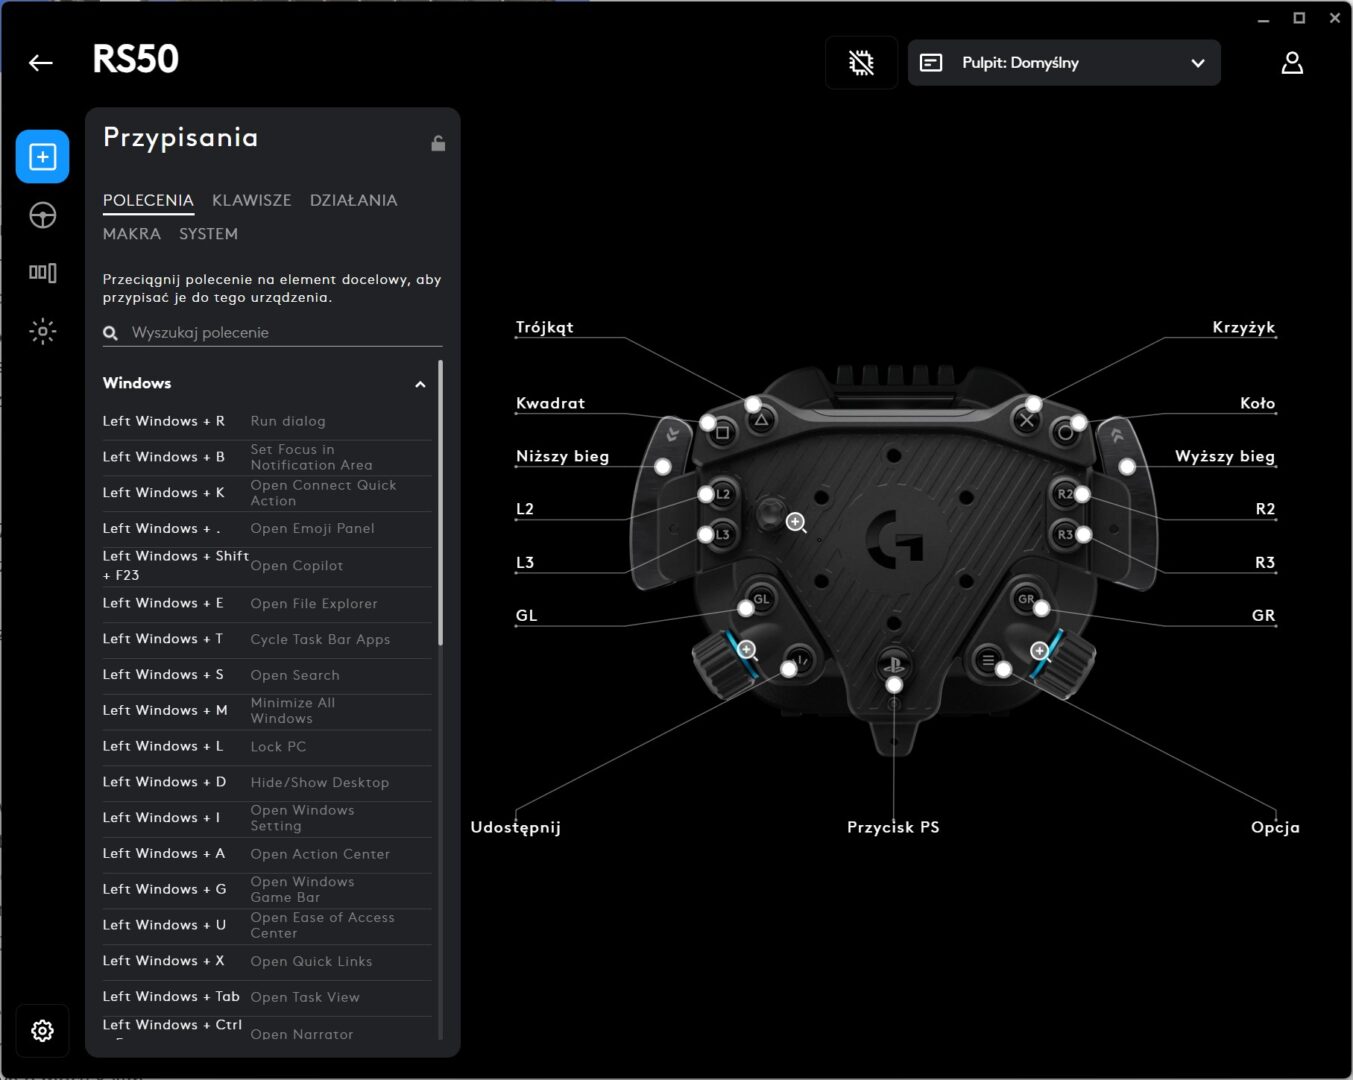
Task: Open the DZIAŁANIA tab
Action: tap(353, 200)
